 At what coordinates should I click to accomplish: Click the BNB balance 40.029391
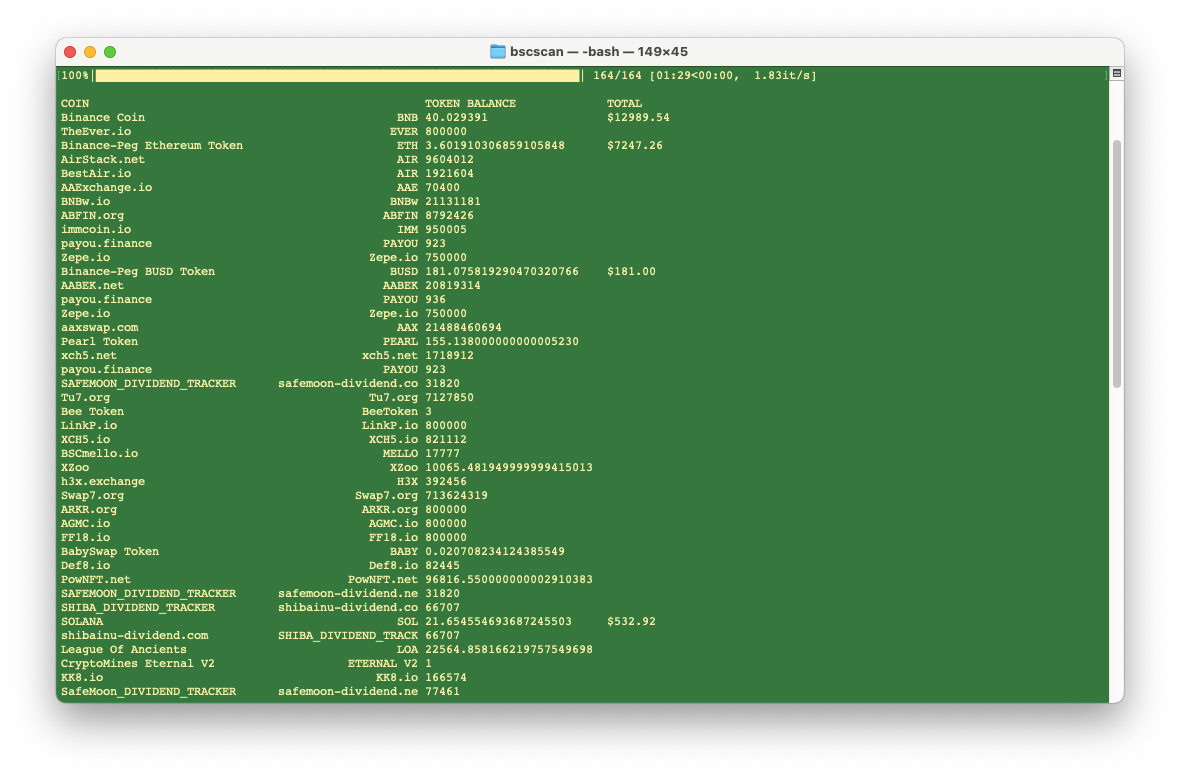[x=456, y=117]
